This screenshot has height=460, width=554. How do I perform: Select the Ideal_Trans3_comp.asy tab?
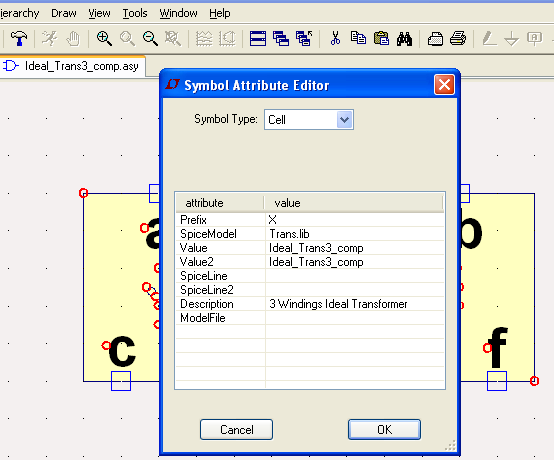(x=73, y=66)
